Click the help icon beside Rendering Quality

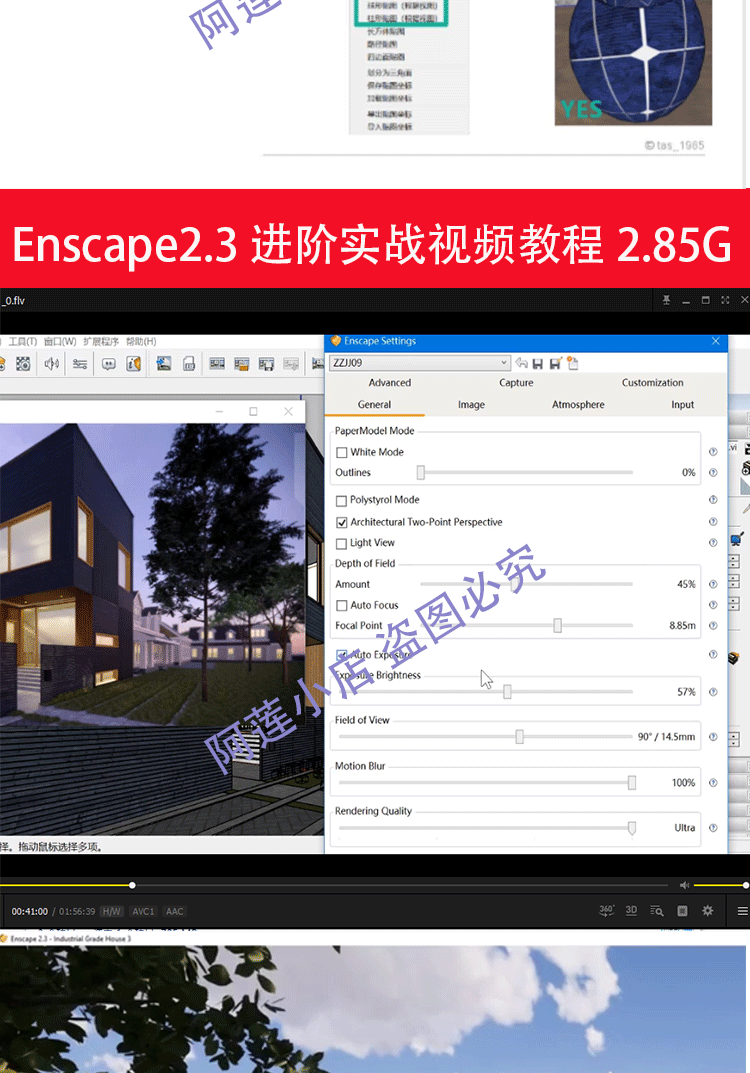point(713,827)
